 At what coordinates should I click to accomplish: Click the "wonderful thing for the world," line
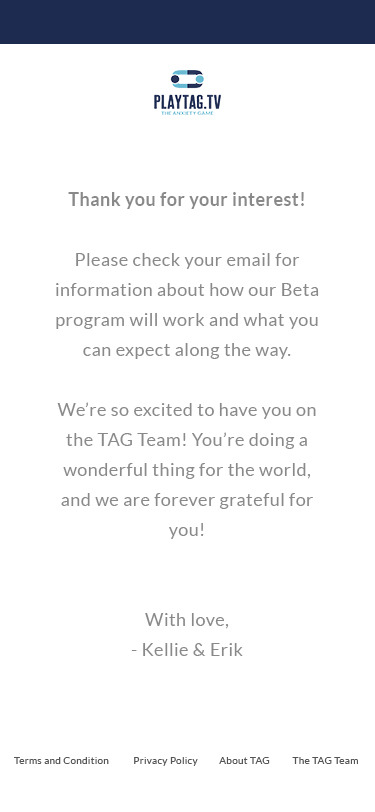point(187,470)
